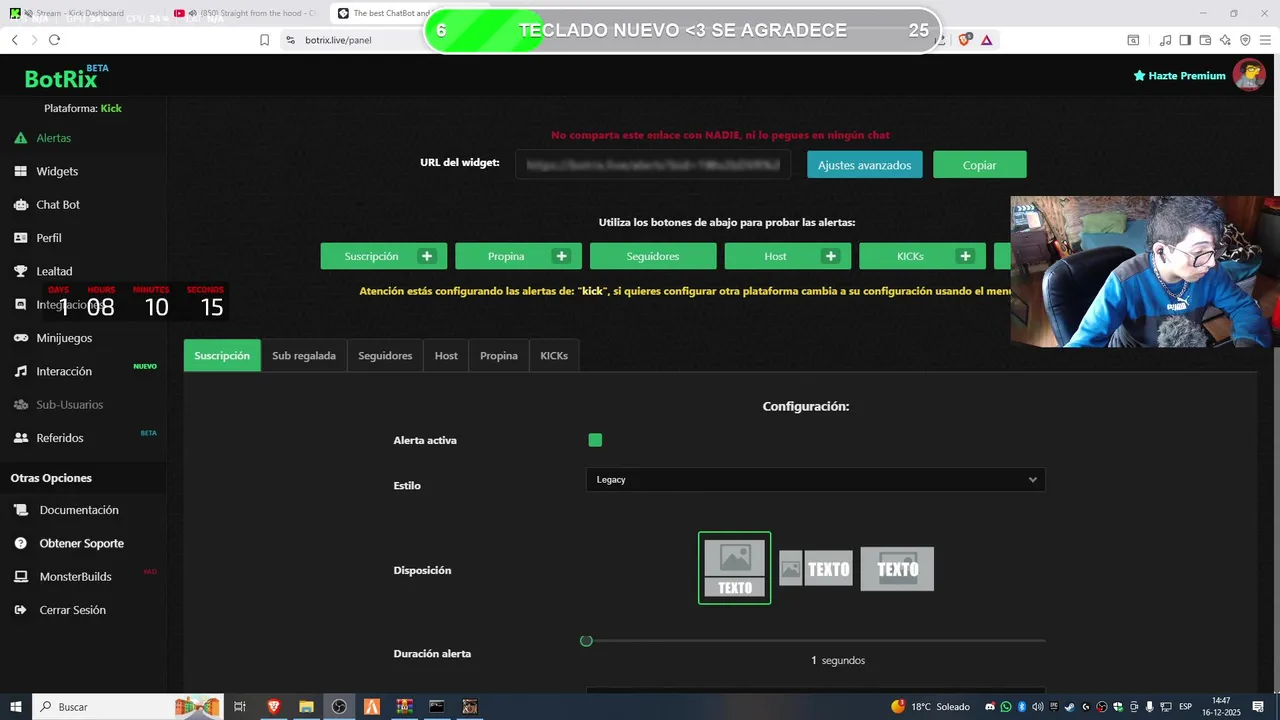Select the image-beside-text Disposición layout

tap(815, 568)
